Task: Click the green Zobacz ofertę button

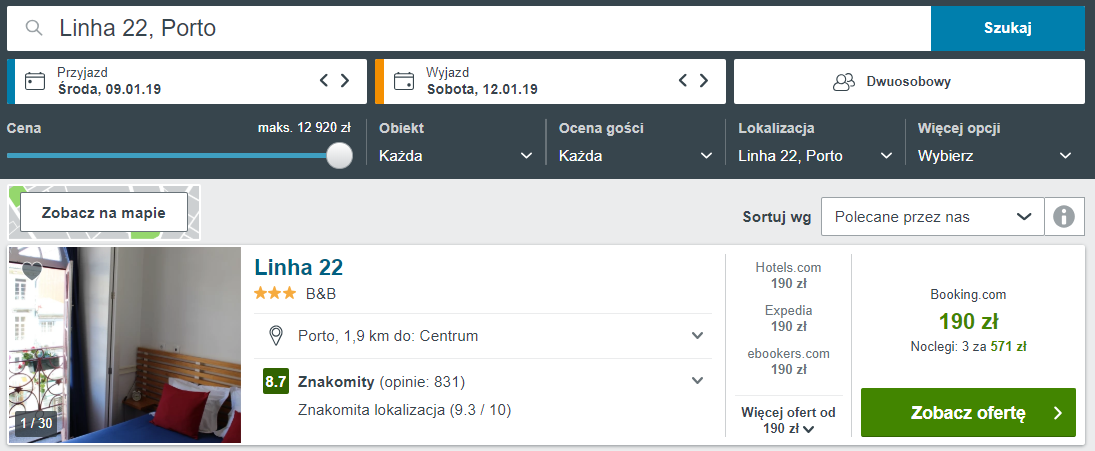Action: (968, 413)
